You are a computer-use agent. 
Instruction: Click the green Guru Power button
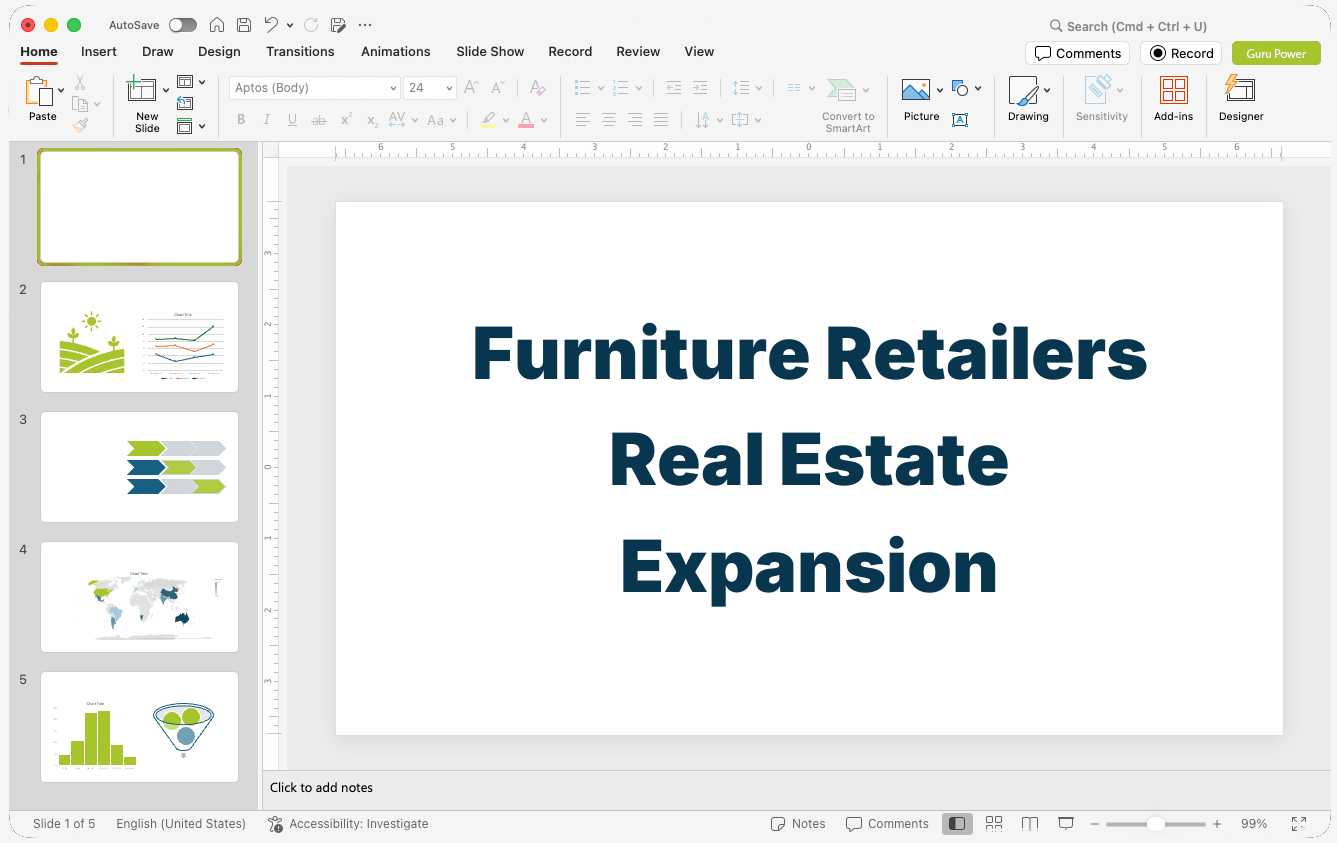[1276, 53]
